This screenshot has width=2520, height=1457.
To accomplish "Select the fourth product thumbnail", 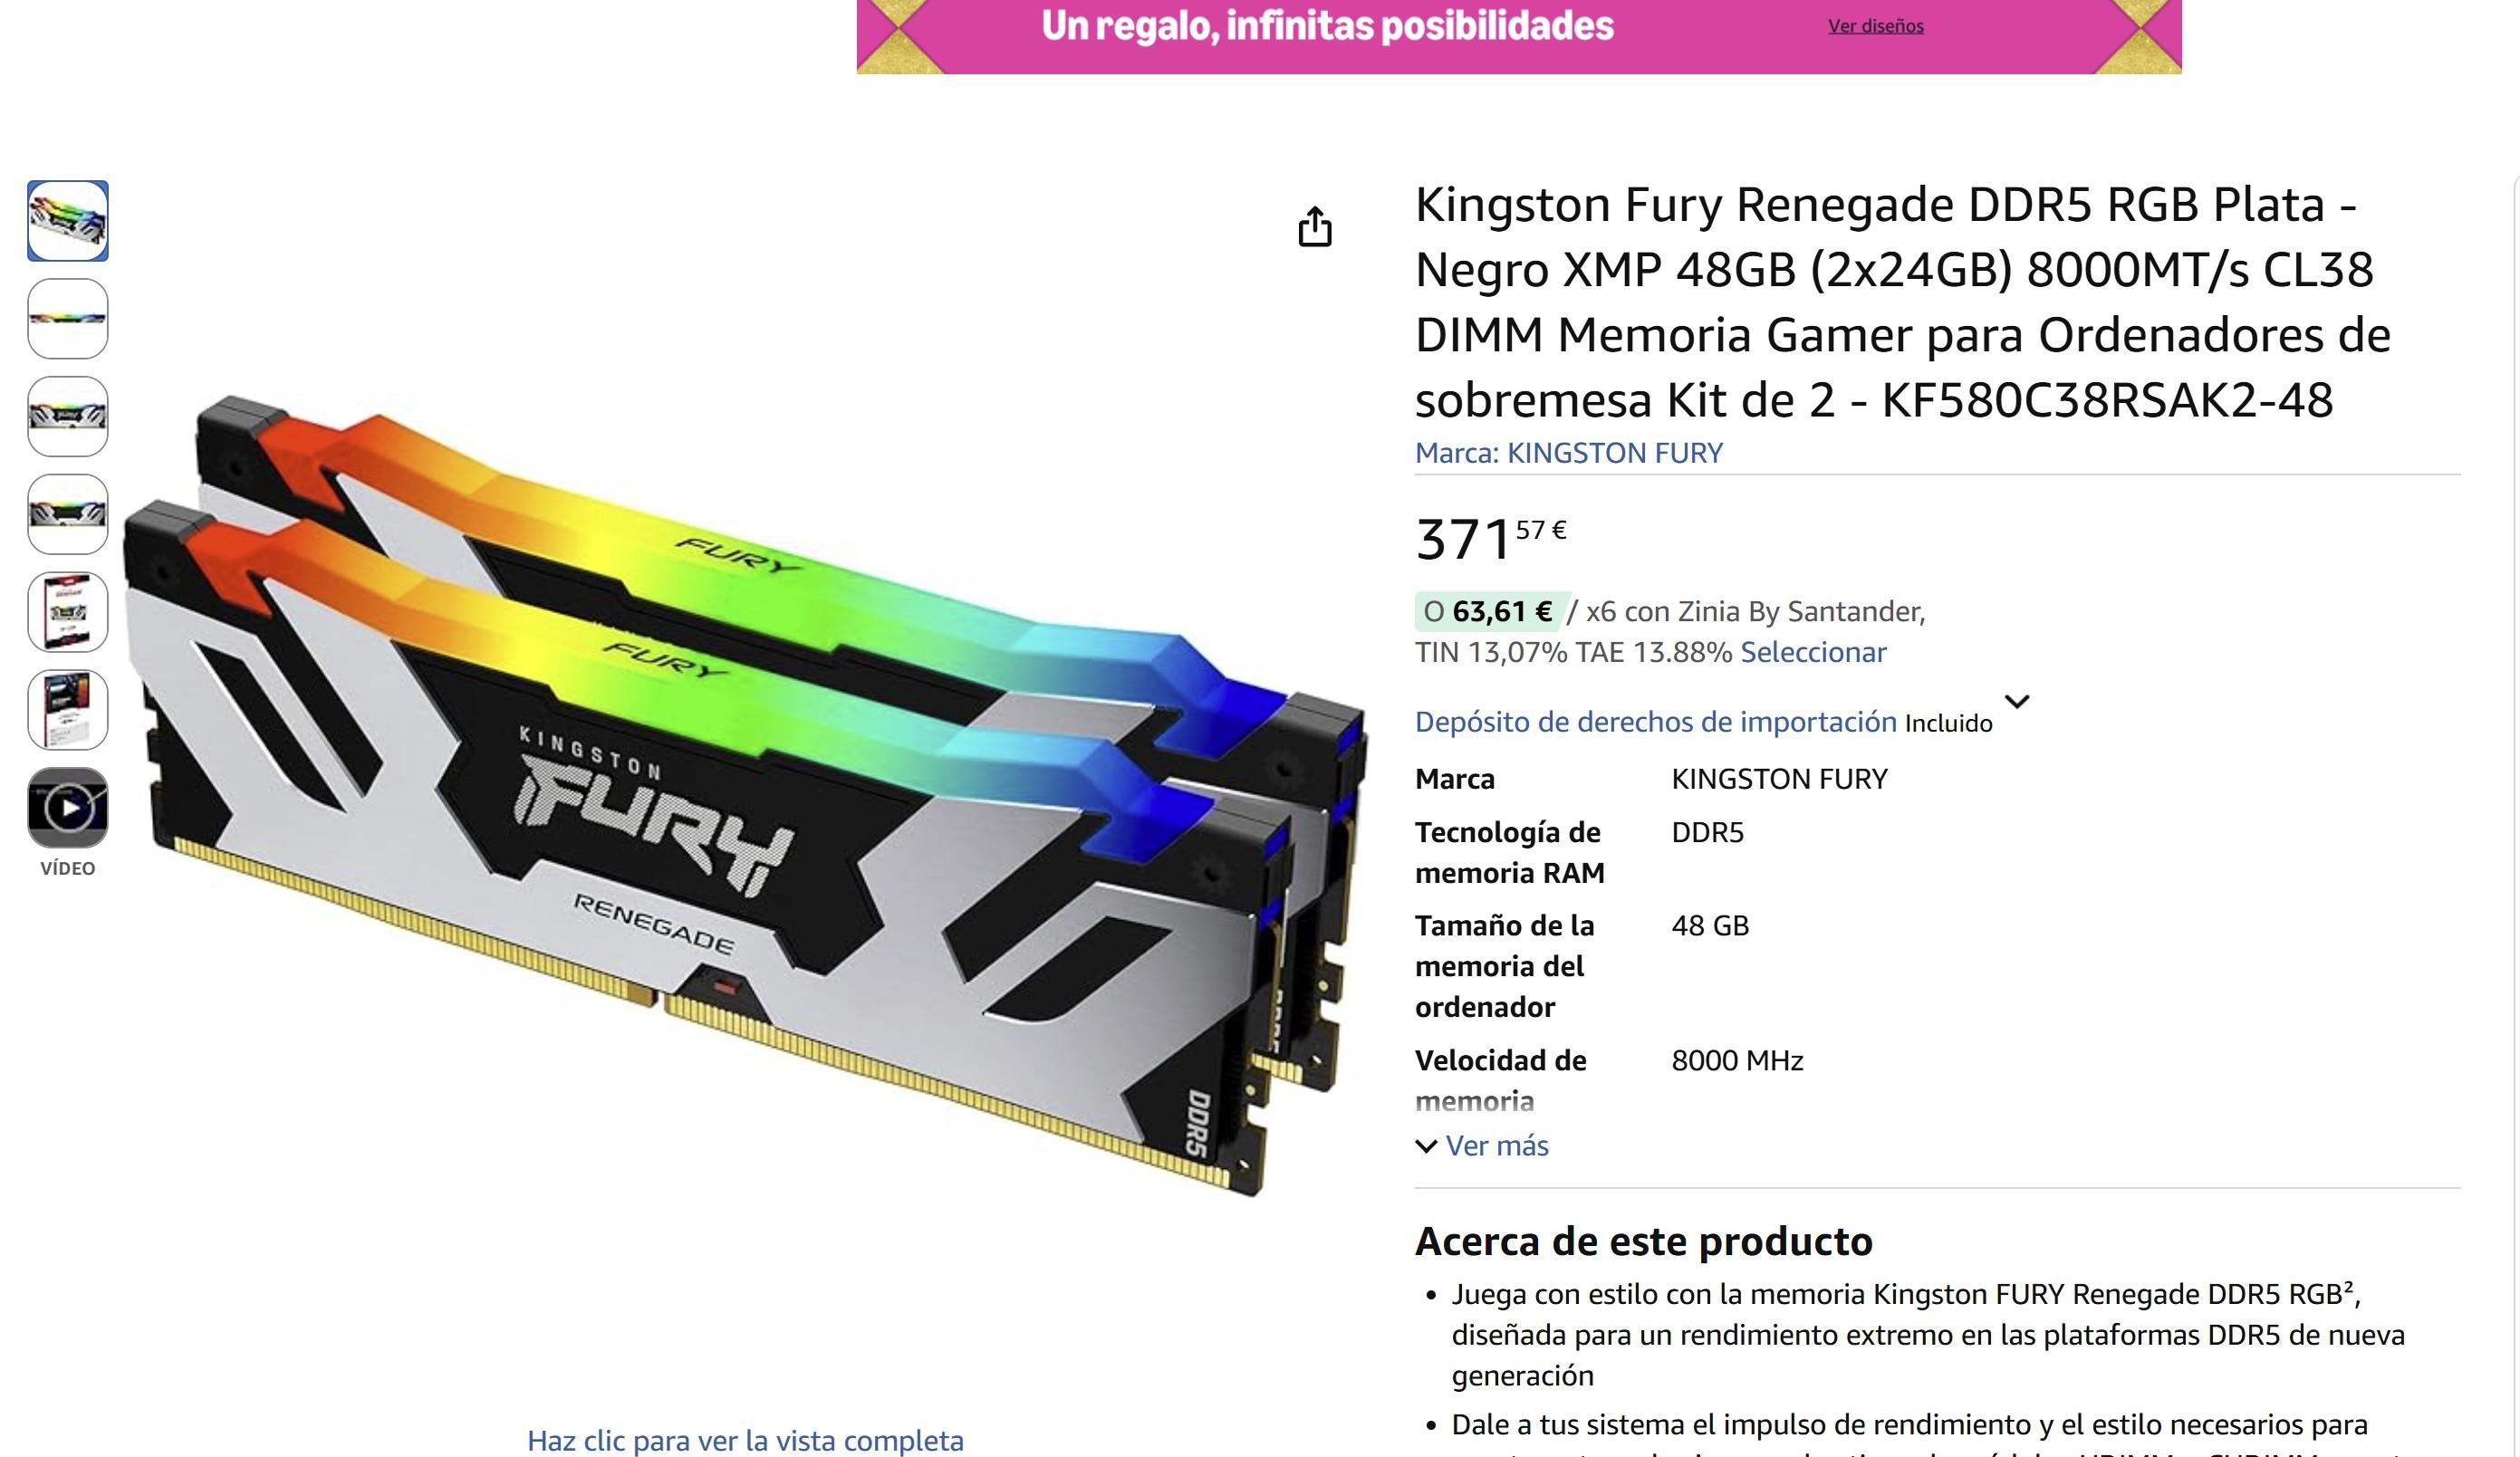I will tap(68, 514).
